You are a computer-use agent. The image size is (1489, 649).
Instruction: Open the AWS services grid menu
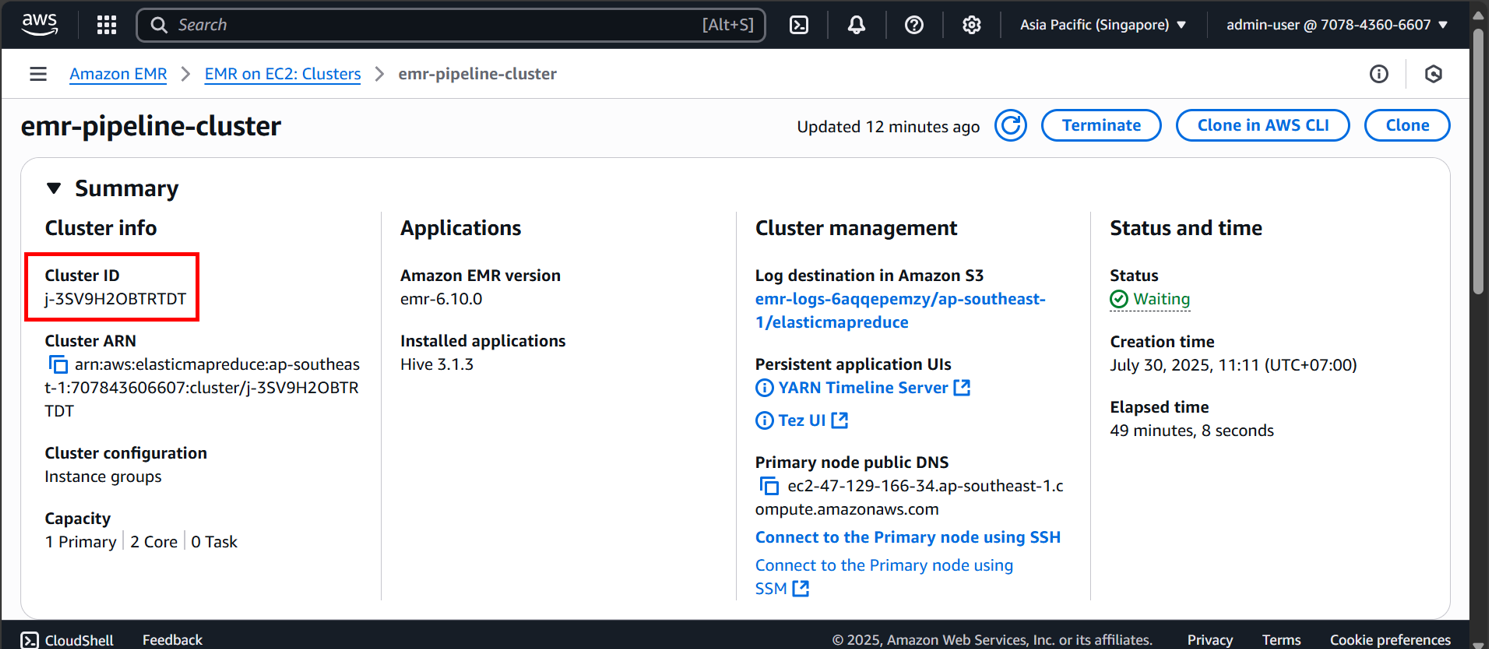coord(106,25)
